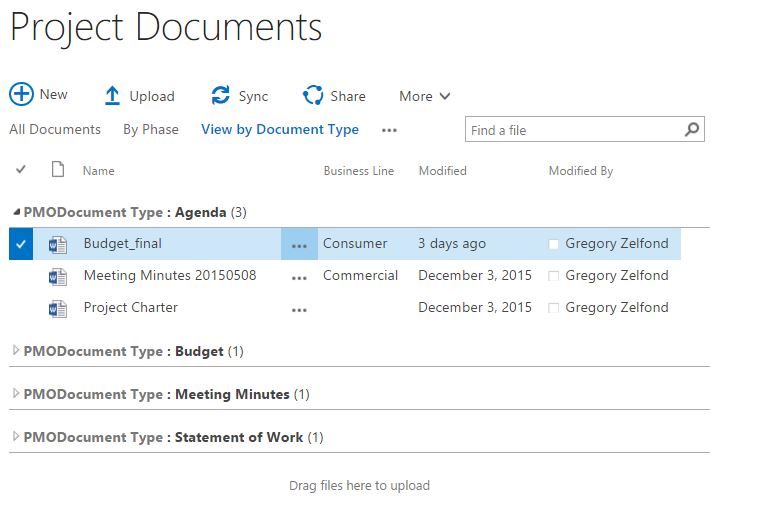Click the Word icon for Budget_final
769x517 pixels.
pyautogui.click(x=58, y=244)
